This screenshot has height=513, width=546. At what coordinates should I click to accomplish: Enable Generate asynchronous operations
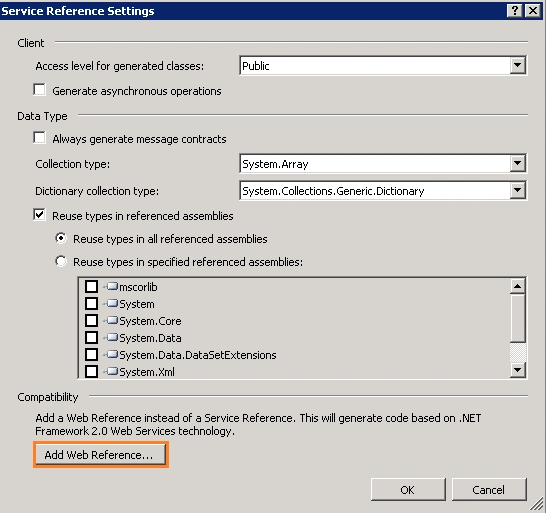pyautogui.click(x=39, y=90)
